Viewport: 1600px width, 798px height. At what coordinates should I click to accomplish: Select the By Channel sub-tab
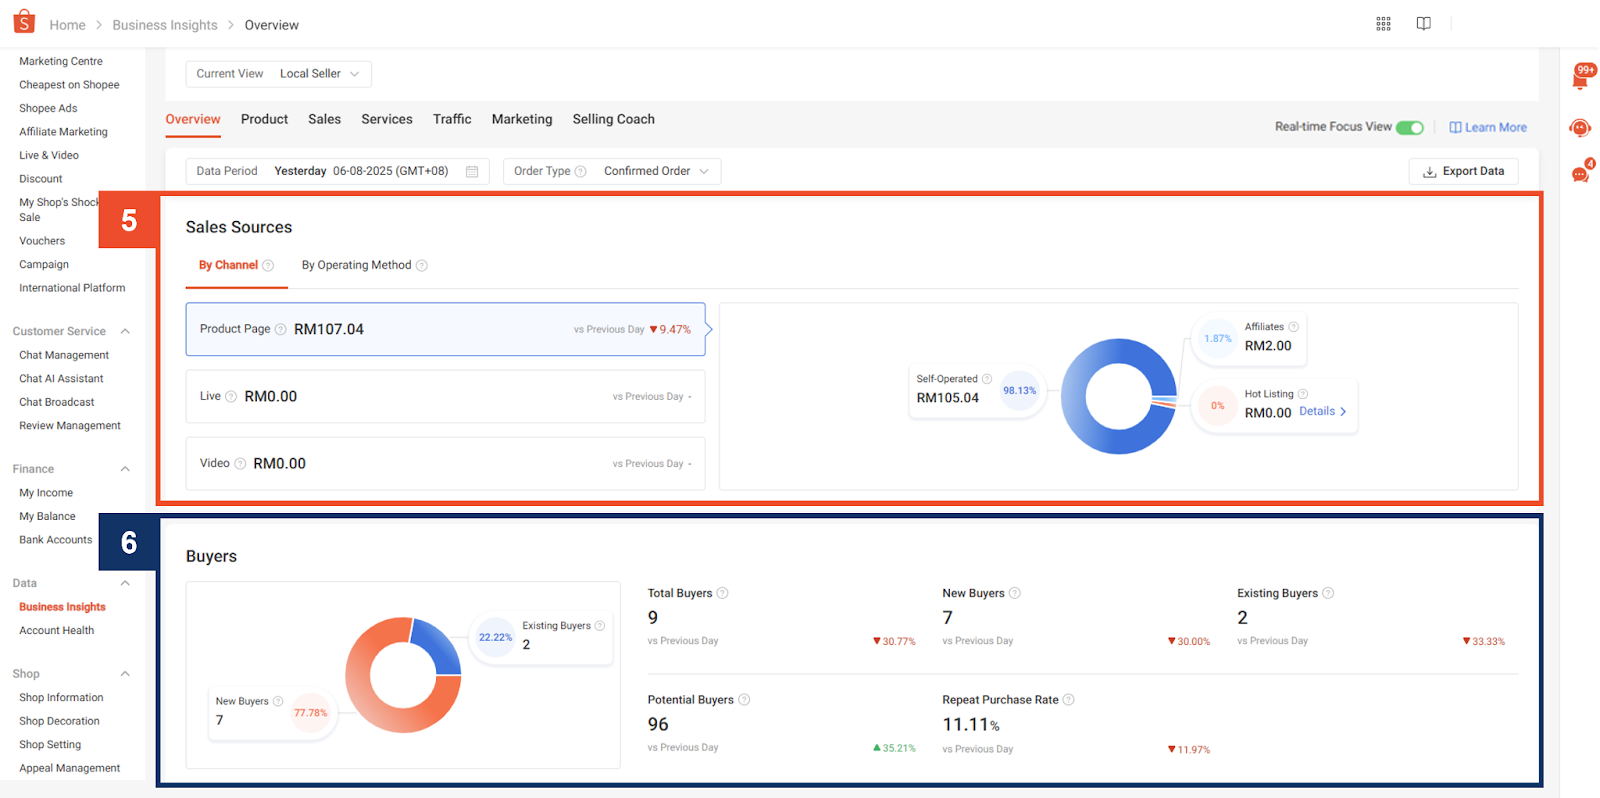[228, 265]
